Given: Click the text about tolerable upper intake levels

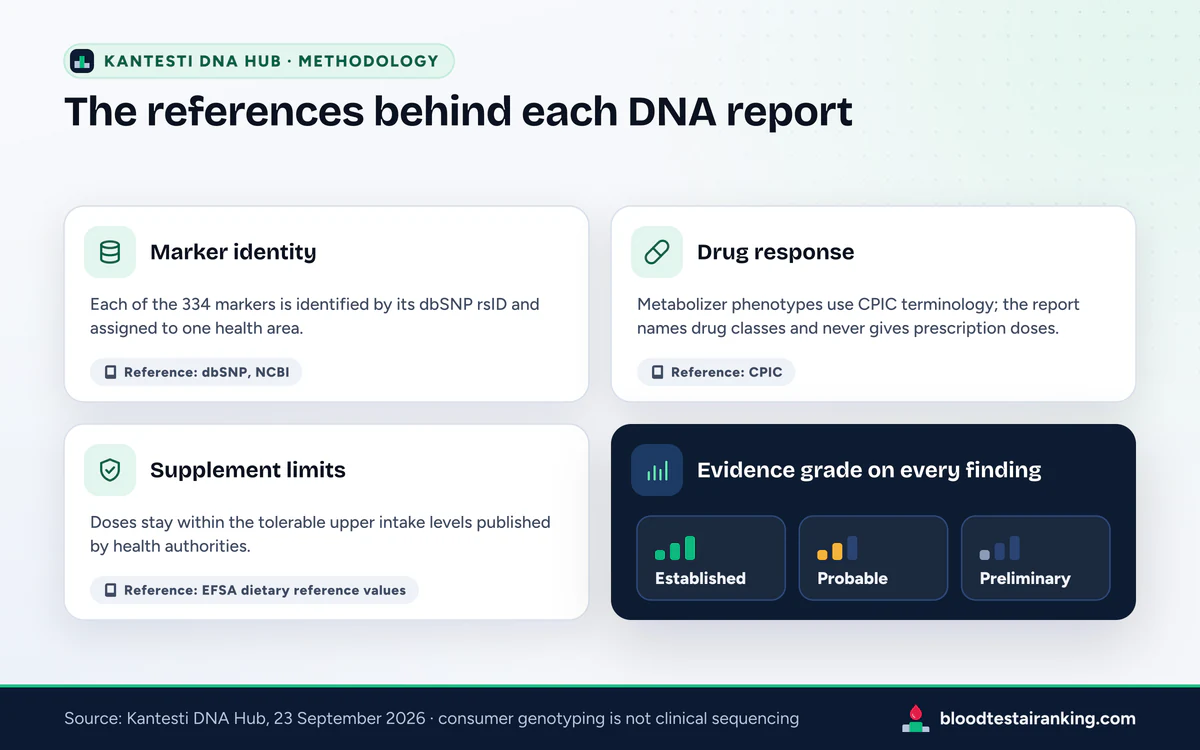Looking at the screenshot, I should pyautogui.click(x=320, y=534).
